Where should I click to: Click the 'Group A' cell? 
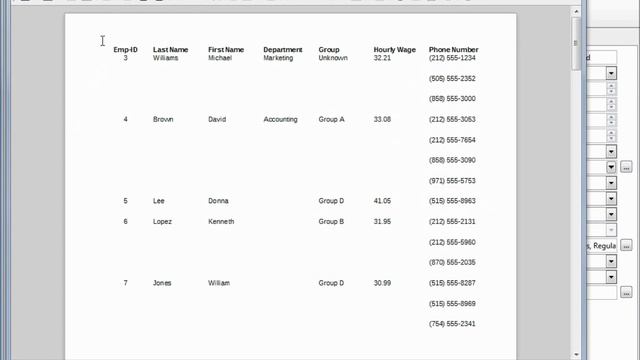coord(331,119)
